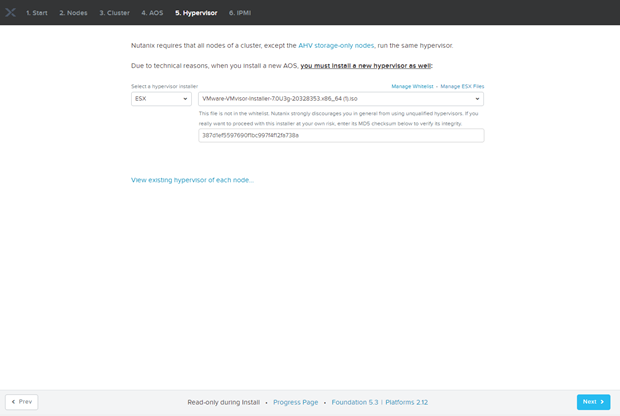Go to the 1. Start step tab
The image size is (620, 416).
click(x=37, y=13)
